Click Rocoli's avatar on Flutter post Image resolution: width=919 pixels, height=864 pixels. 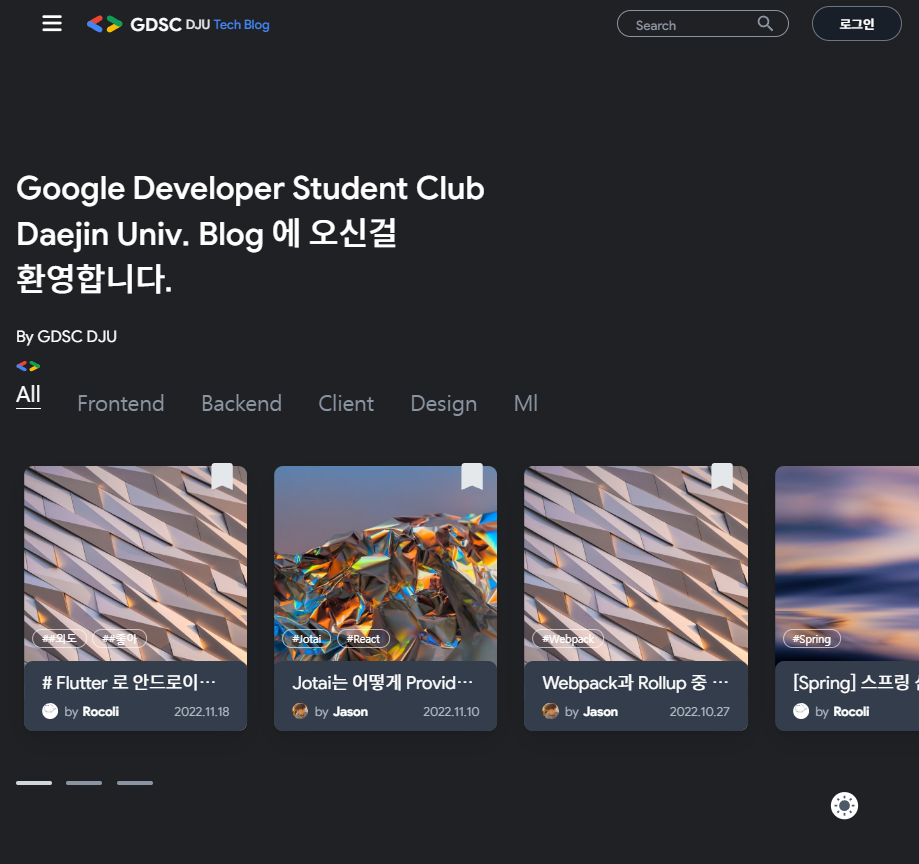point(50,711)
